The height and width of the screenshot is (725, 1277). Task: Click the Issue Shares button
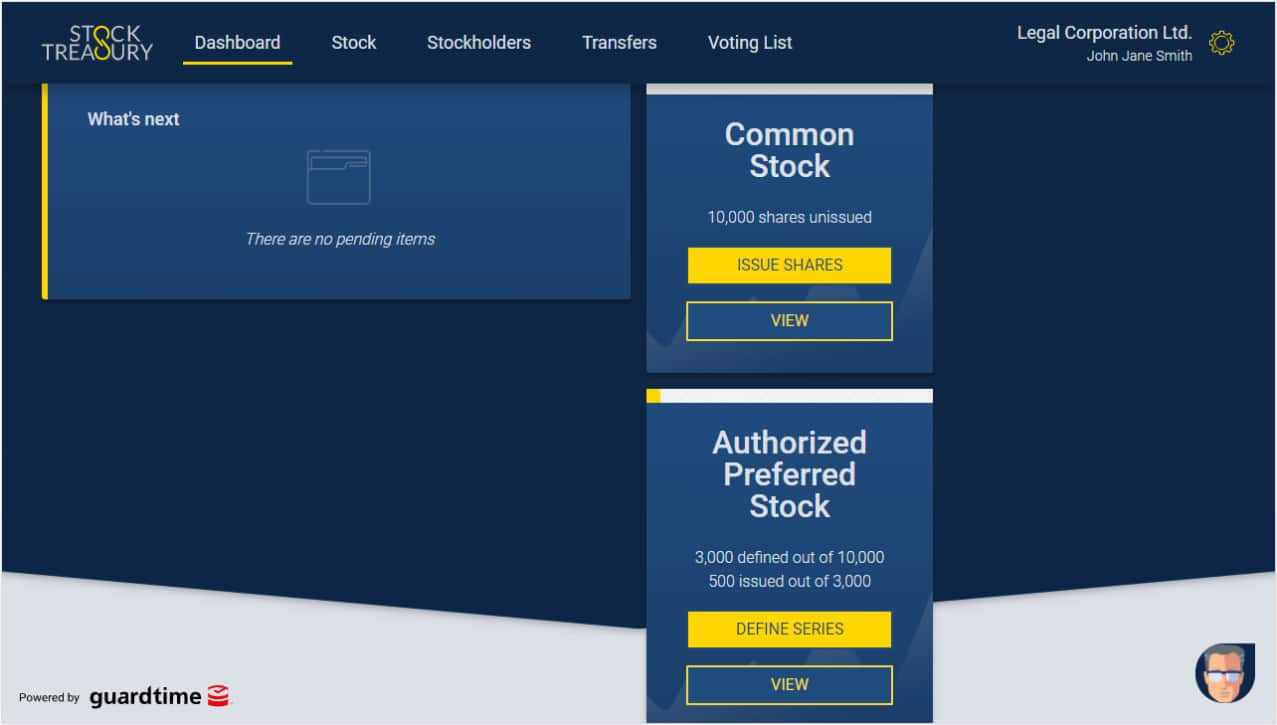point(789,265)
